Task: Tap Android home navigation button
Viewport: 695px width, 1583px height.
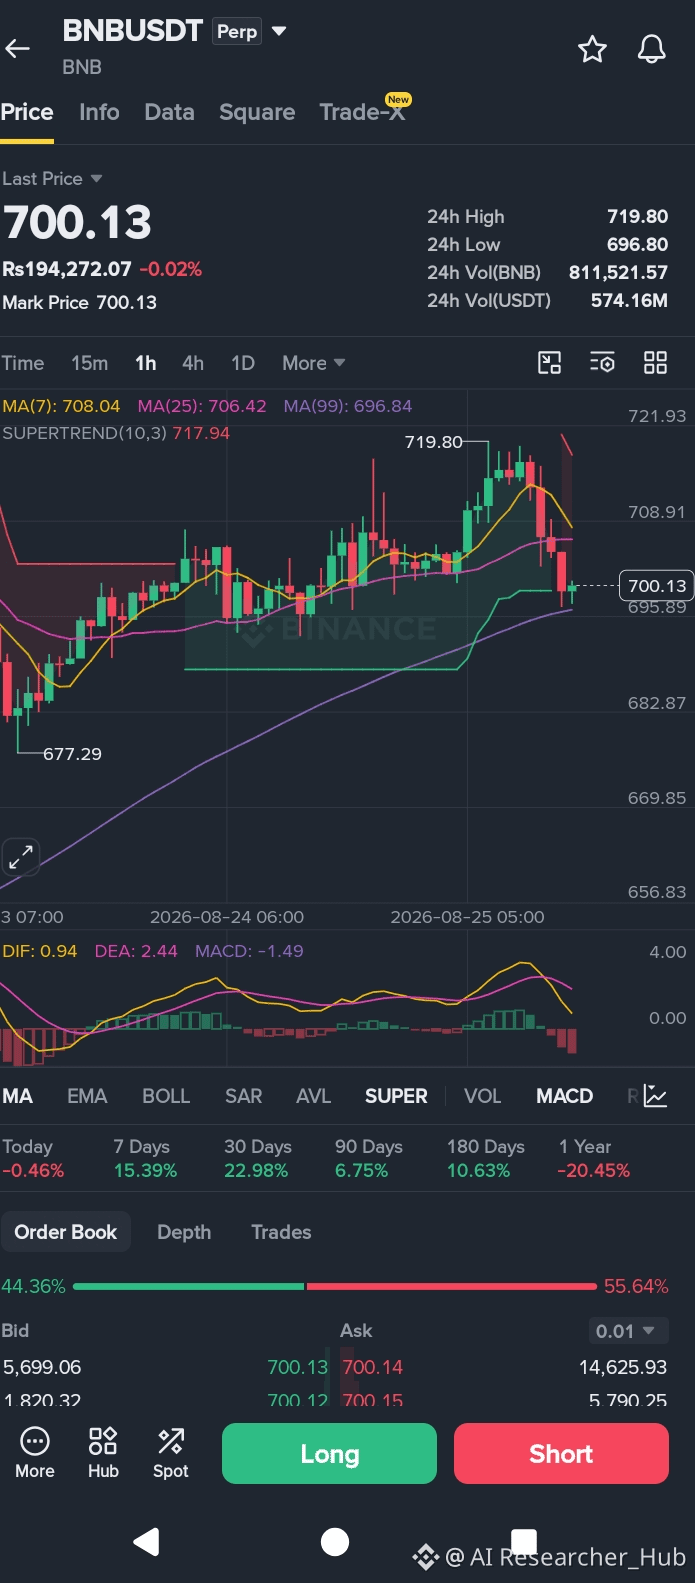Action: pos(335,1541)
